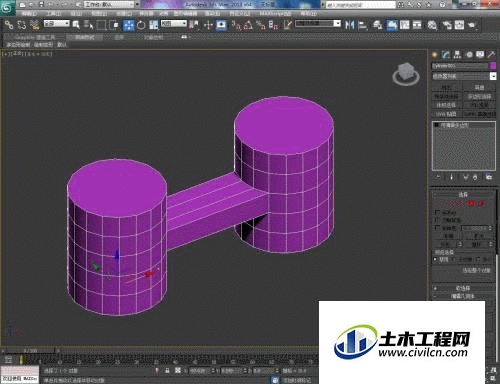
Task: Select Element sub-object level icon
Action: 481,203
